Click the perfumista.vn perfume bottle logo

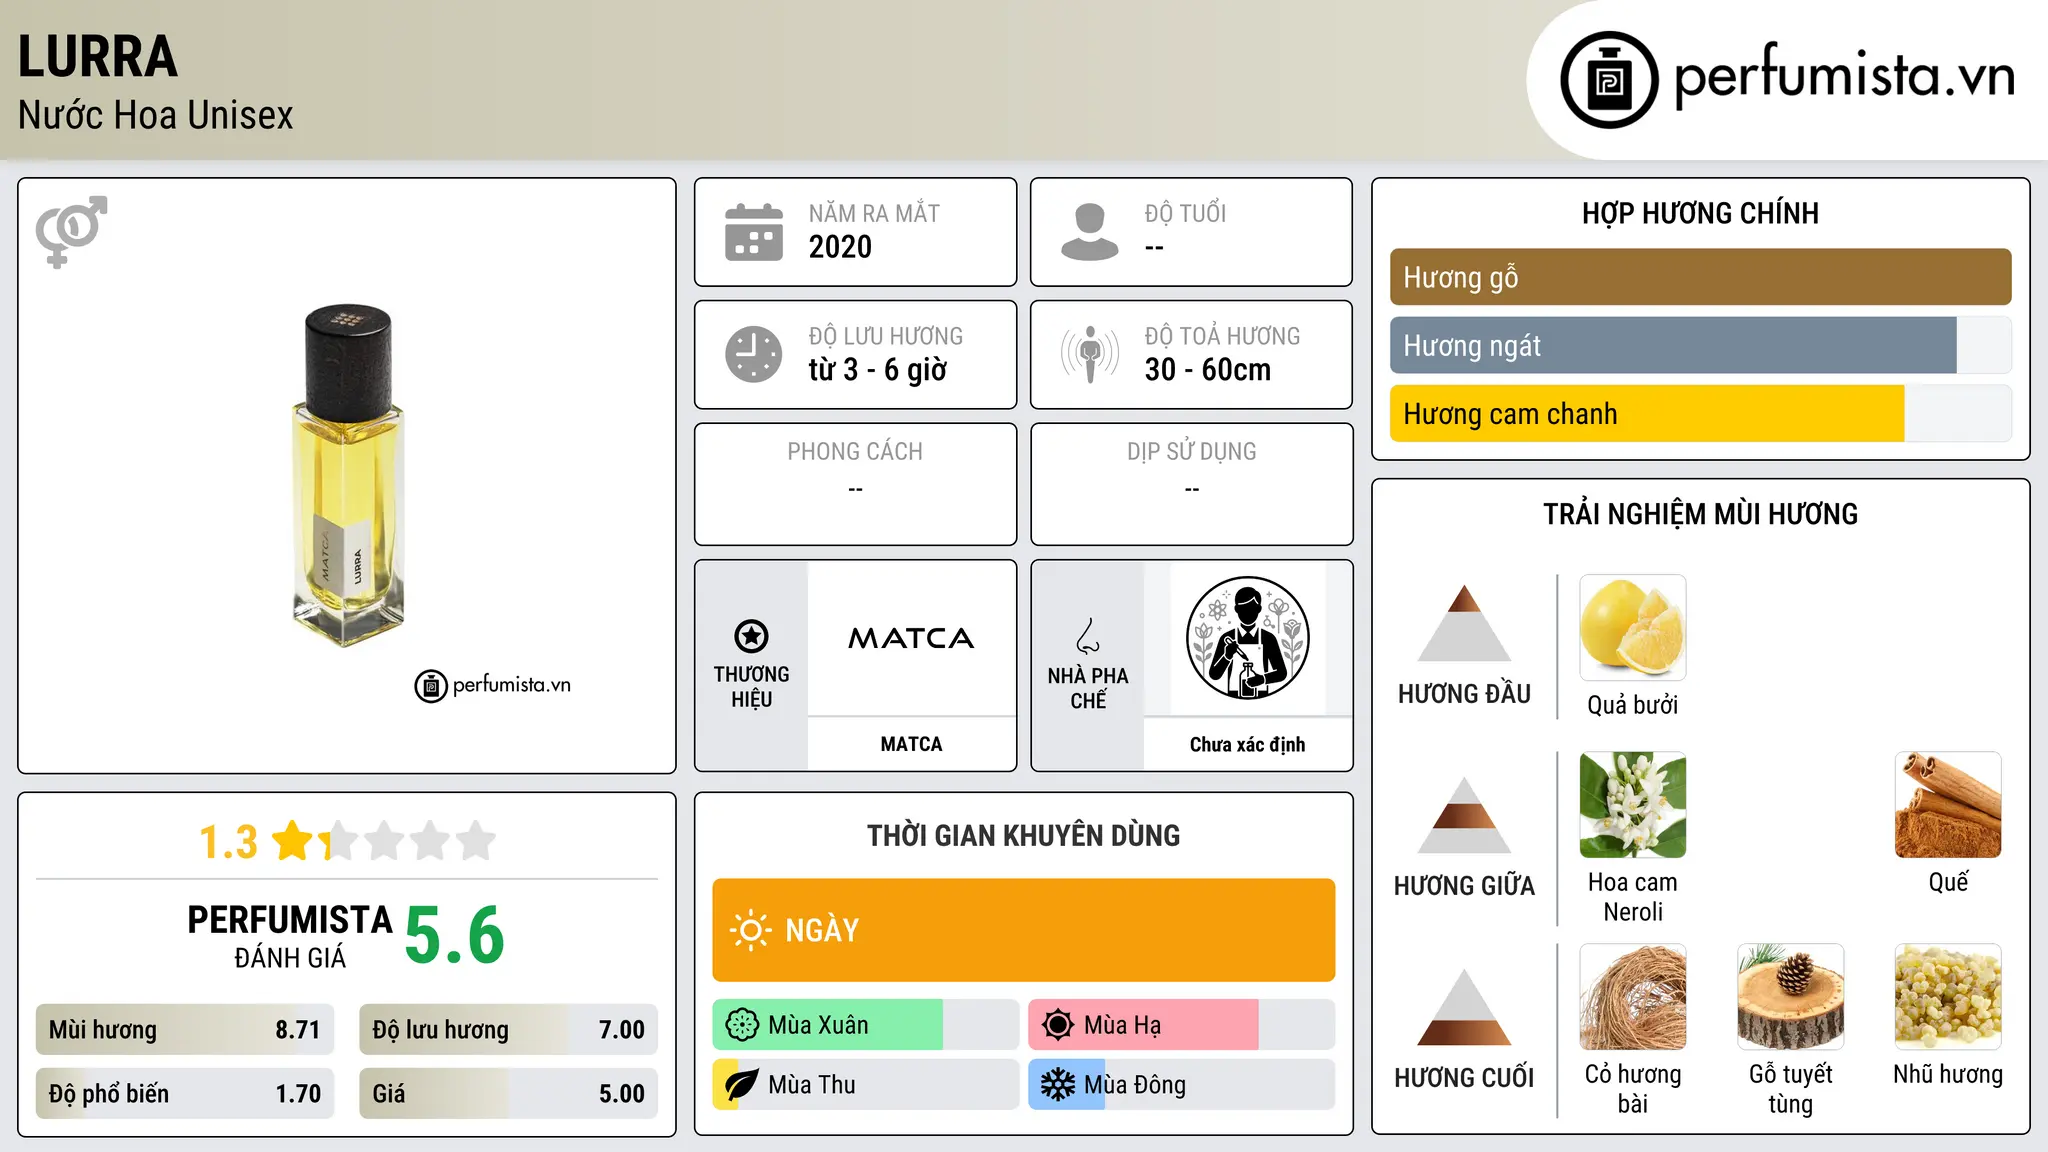point(1609,80)
